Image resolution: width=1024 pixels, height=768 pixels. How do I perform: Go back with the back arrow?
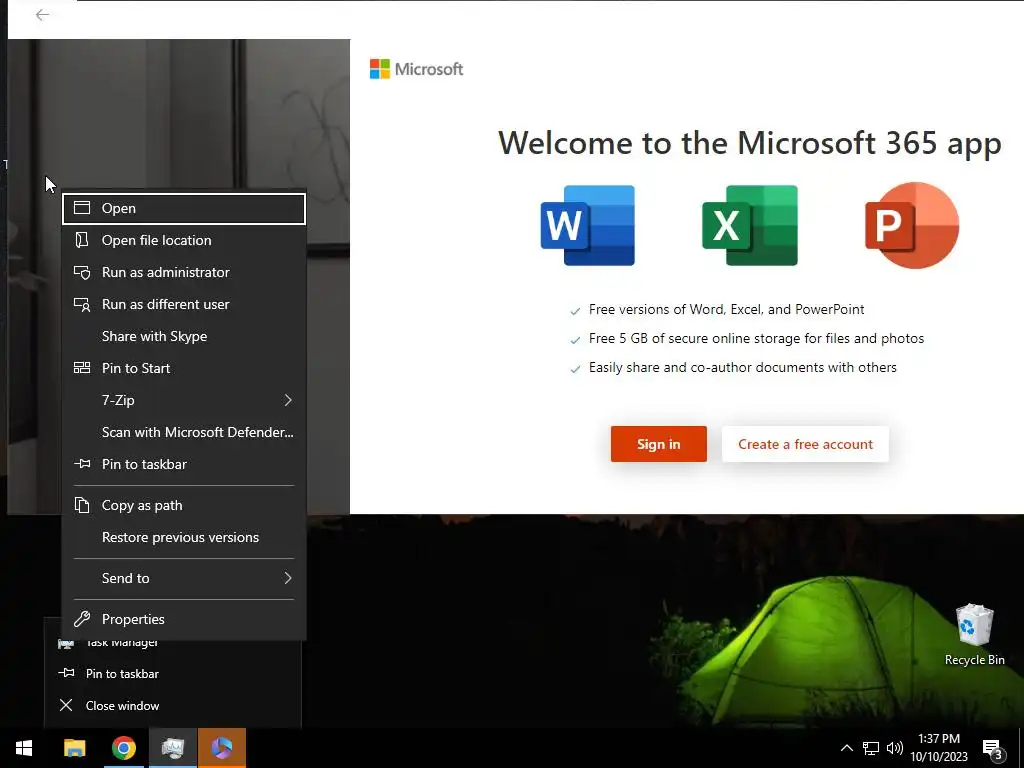click(42, 15)
